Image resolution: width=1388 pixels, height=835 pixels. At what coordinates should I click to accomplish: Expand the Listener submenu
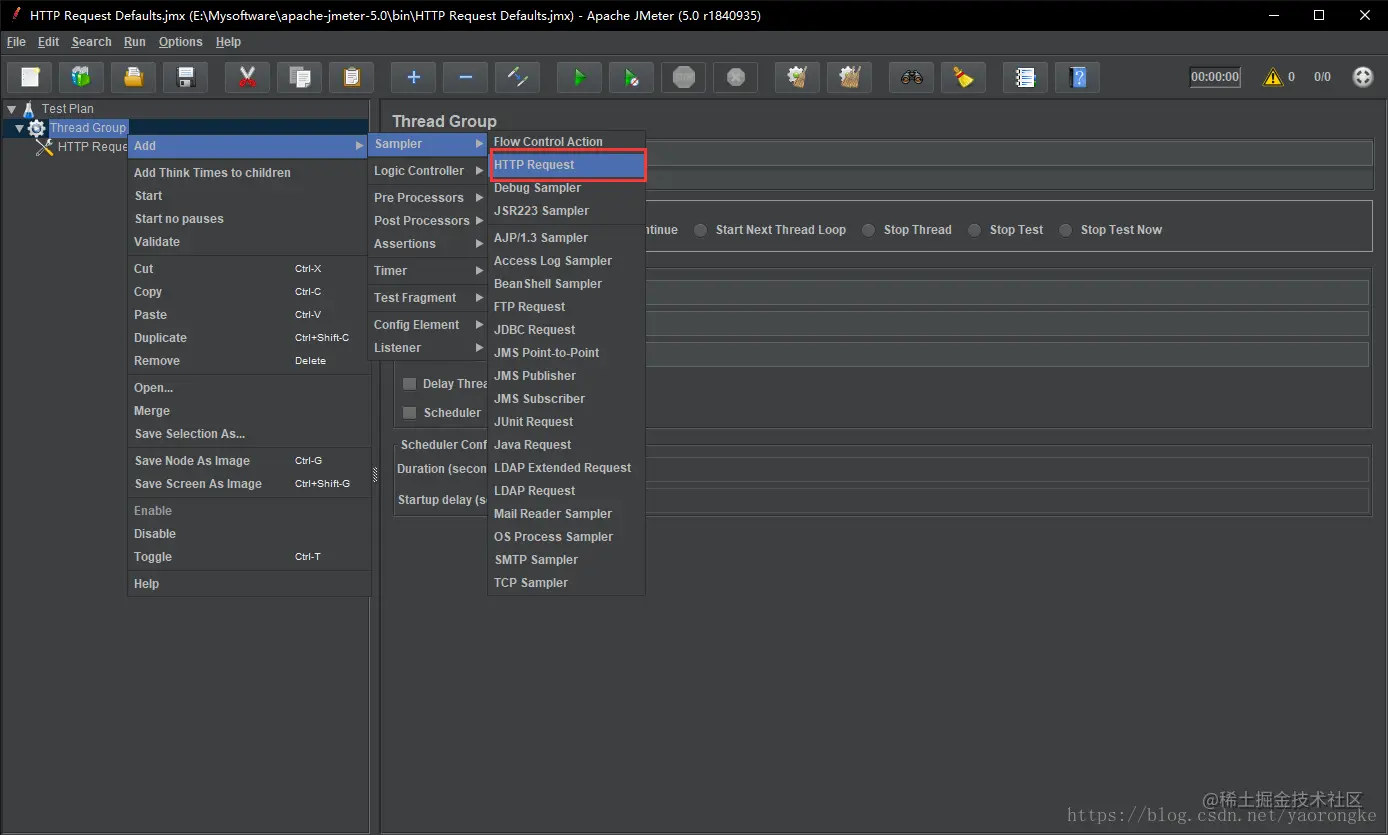click(428, 348)
